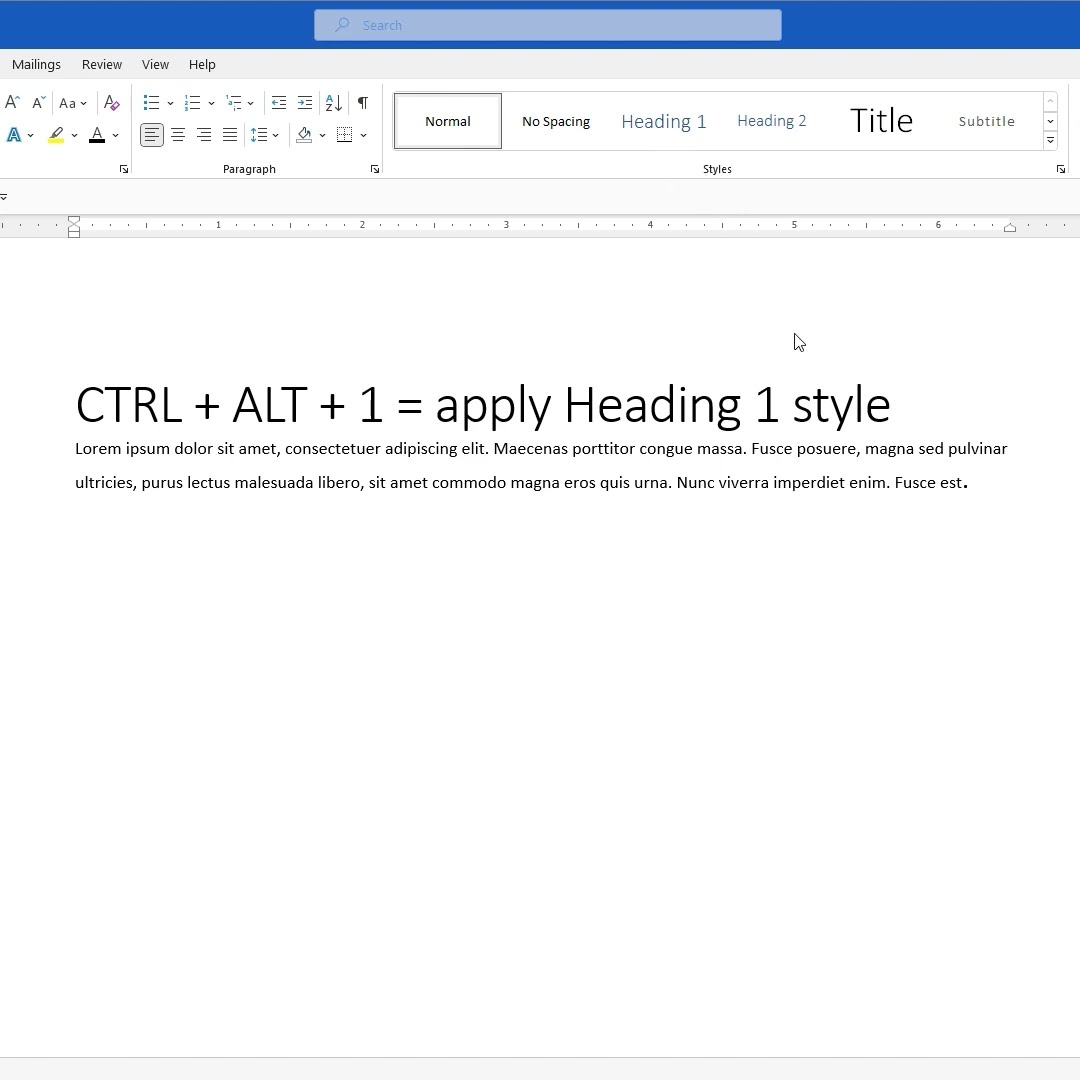1080x1080 pixels.
Task: Toggle Center alignment
Action: (x=178, y=135)
